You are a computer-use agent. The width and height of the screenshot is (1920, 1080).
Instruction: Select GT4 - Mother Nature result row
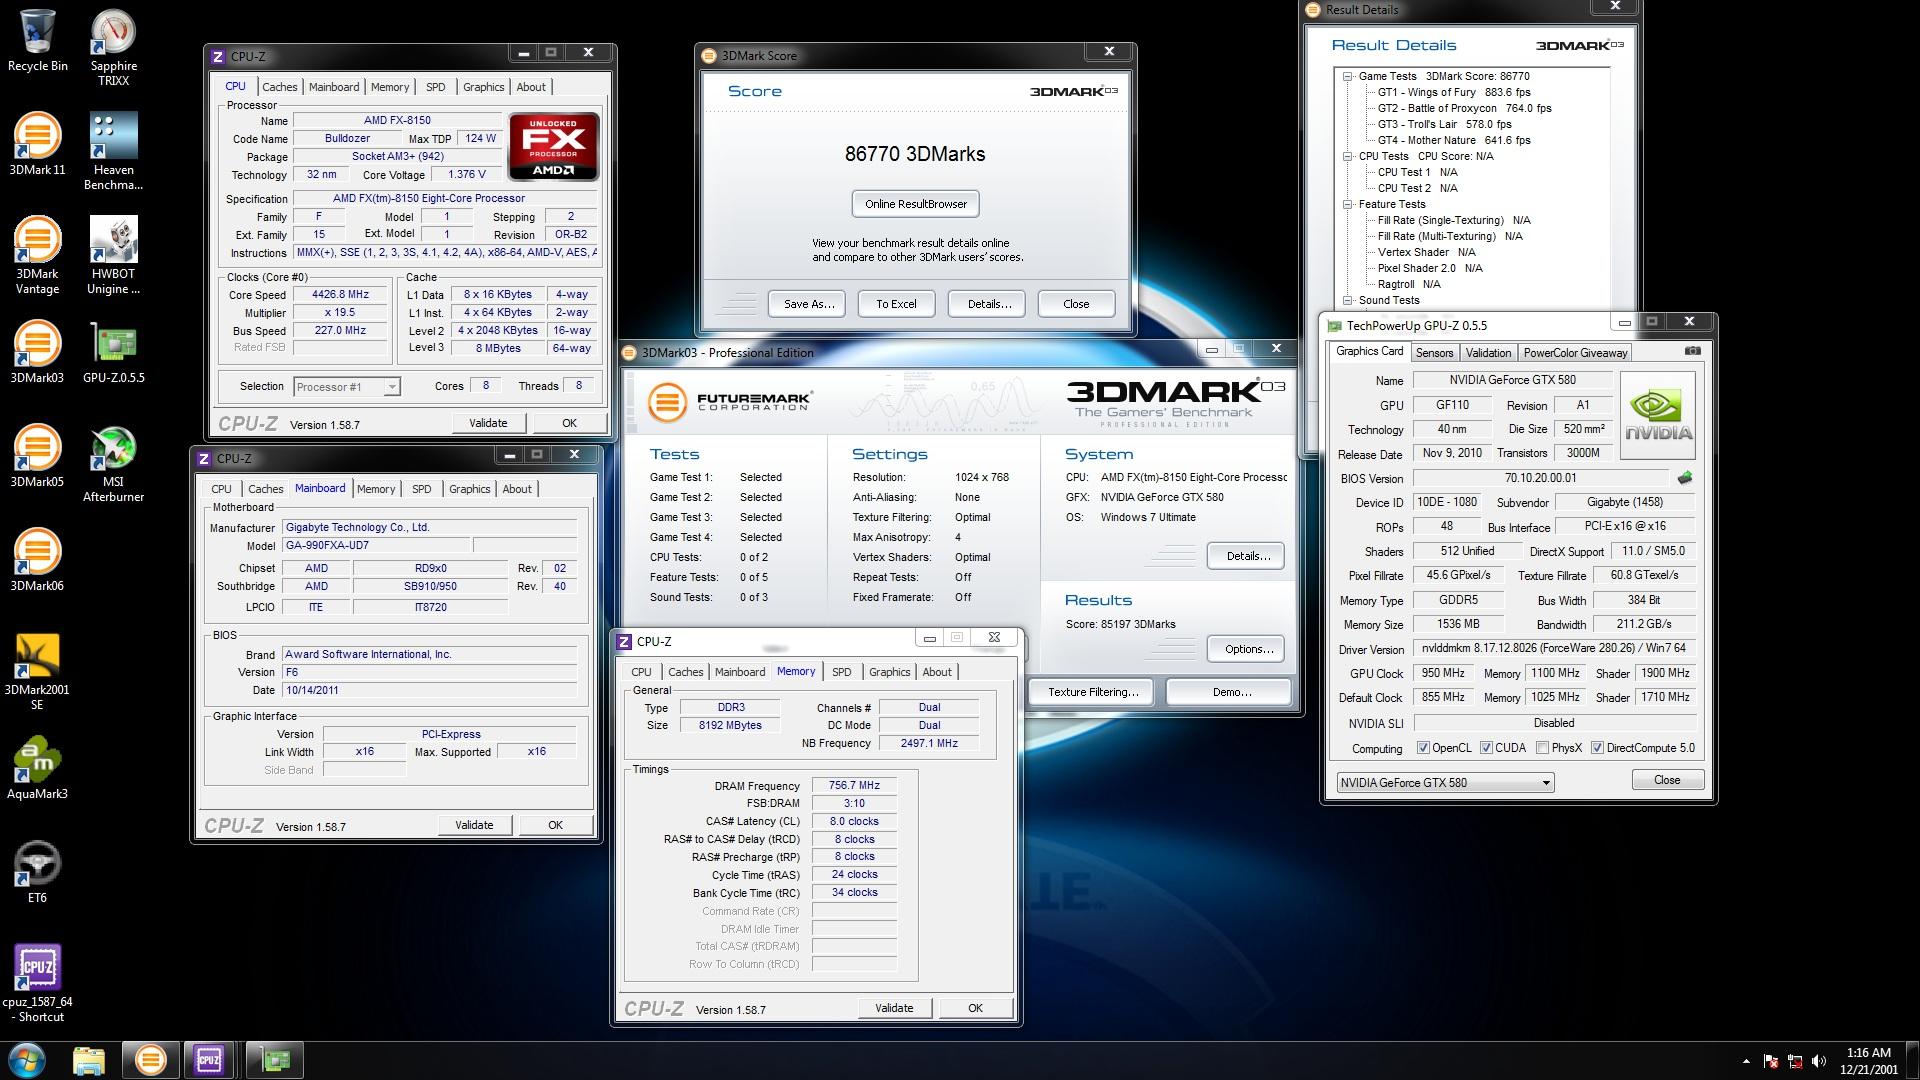pos(1453,140)
